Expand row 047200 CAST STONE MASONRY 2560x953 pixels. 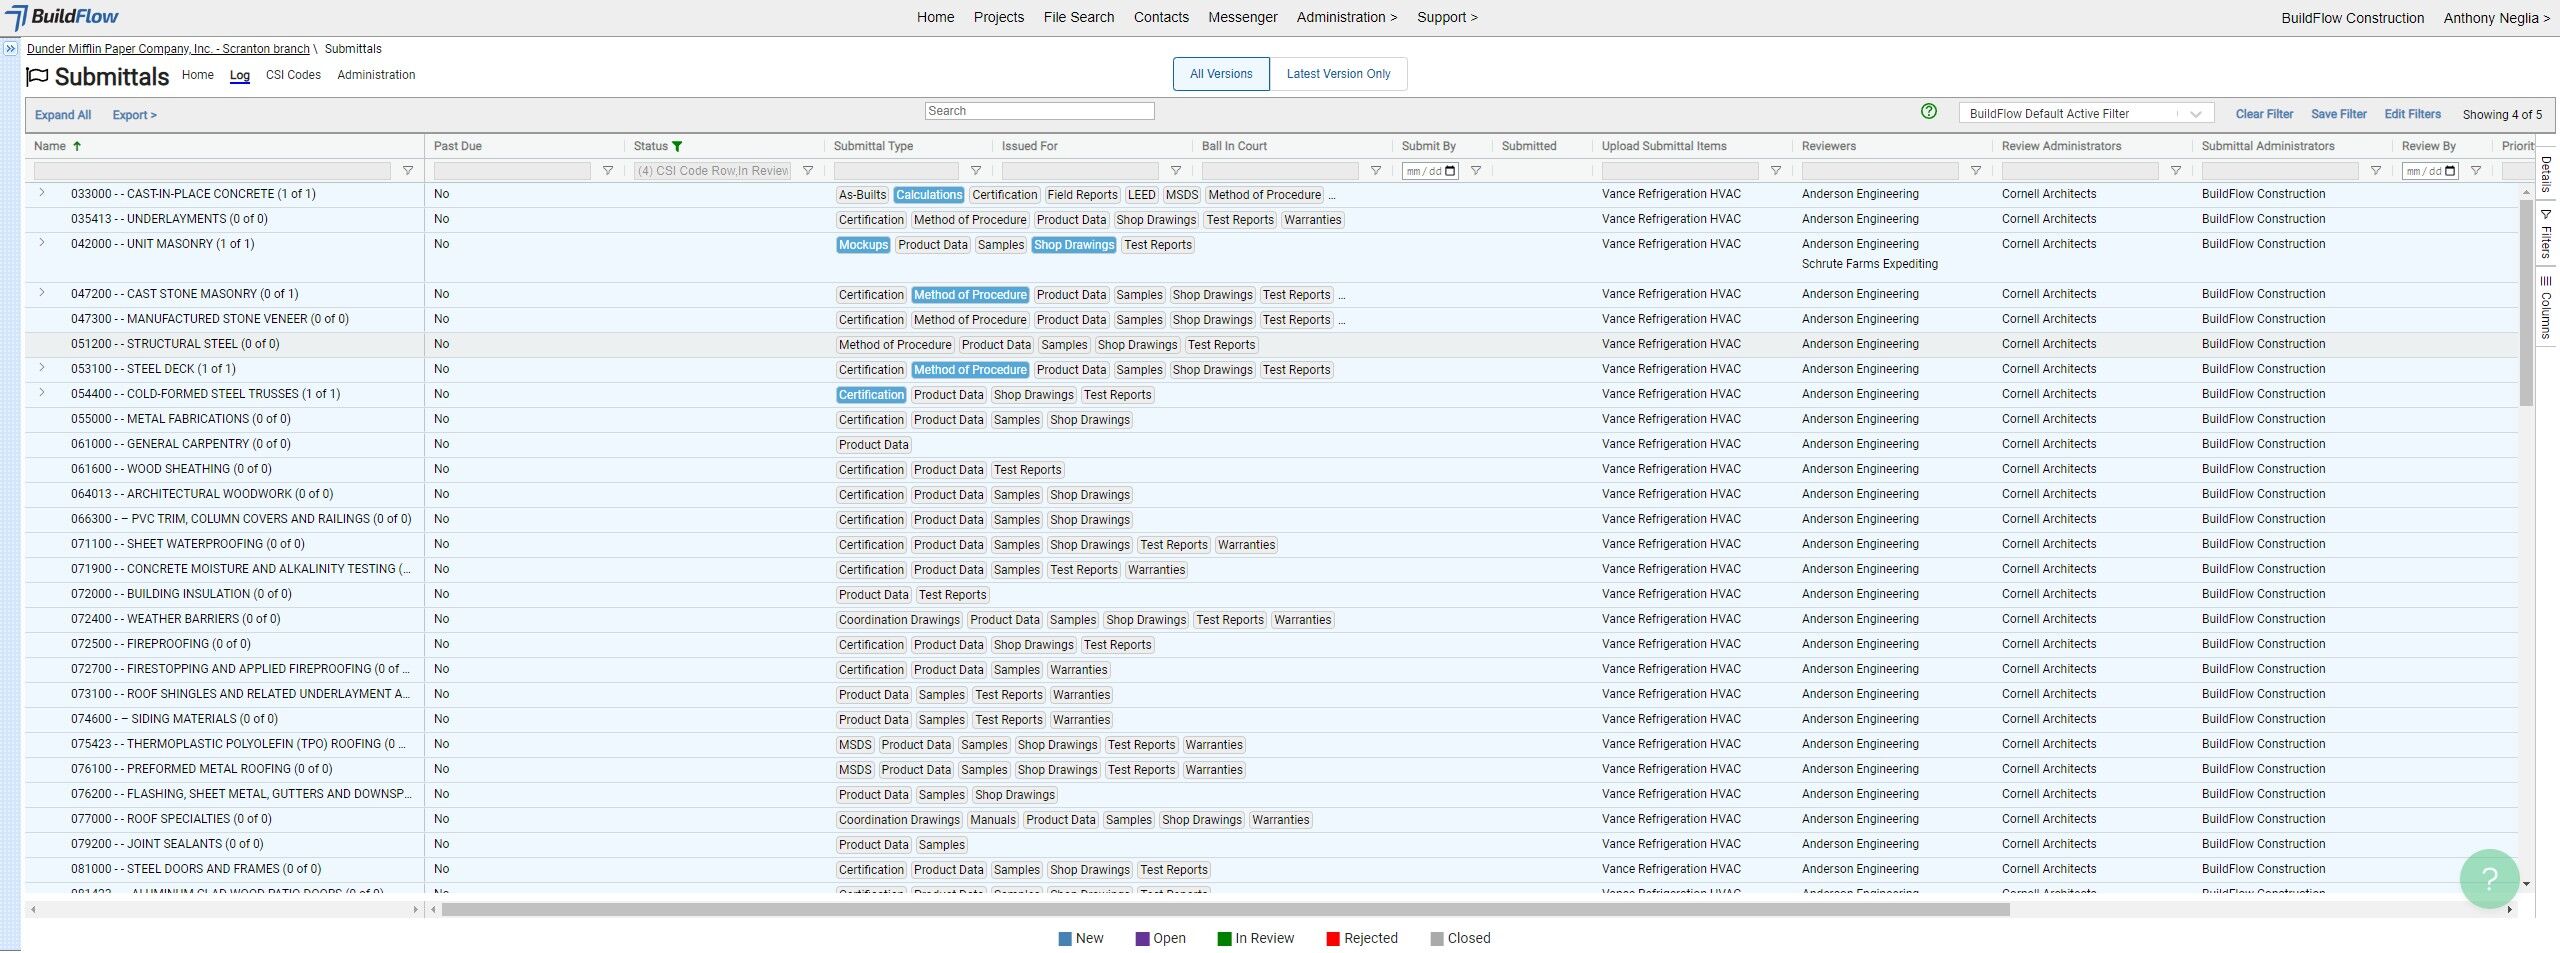tap(42, 293)
